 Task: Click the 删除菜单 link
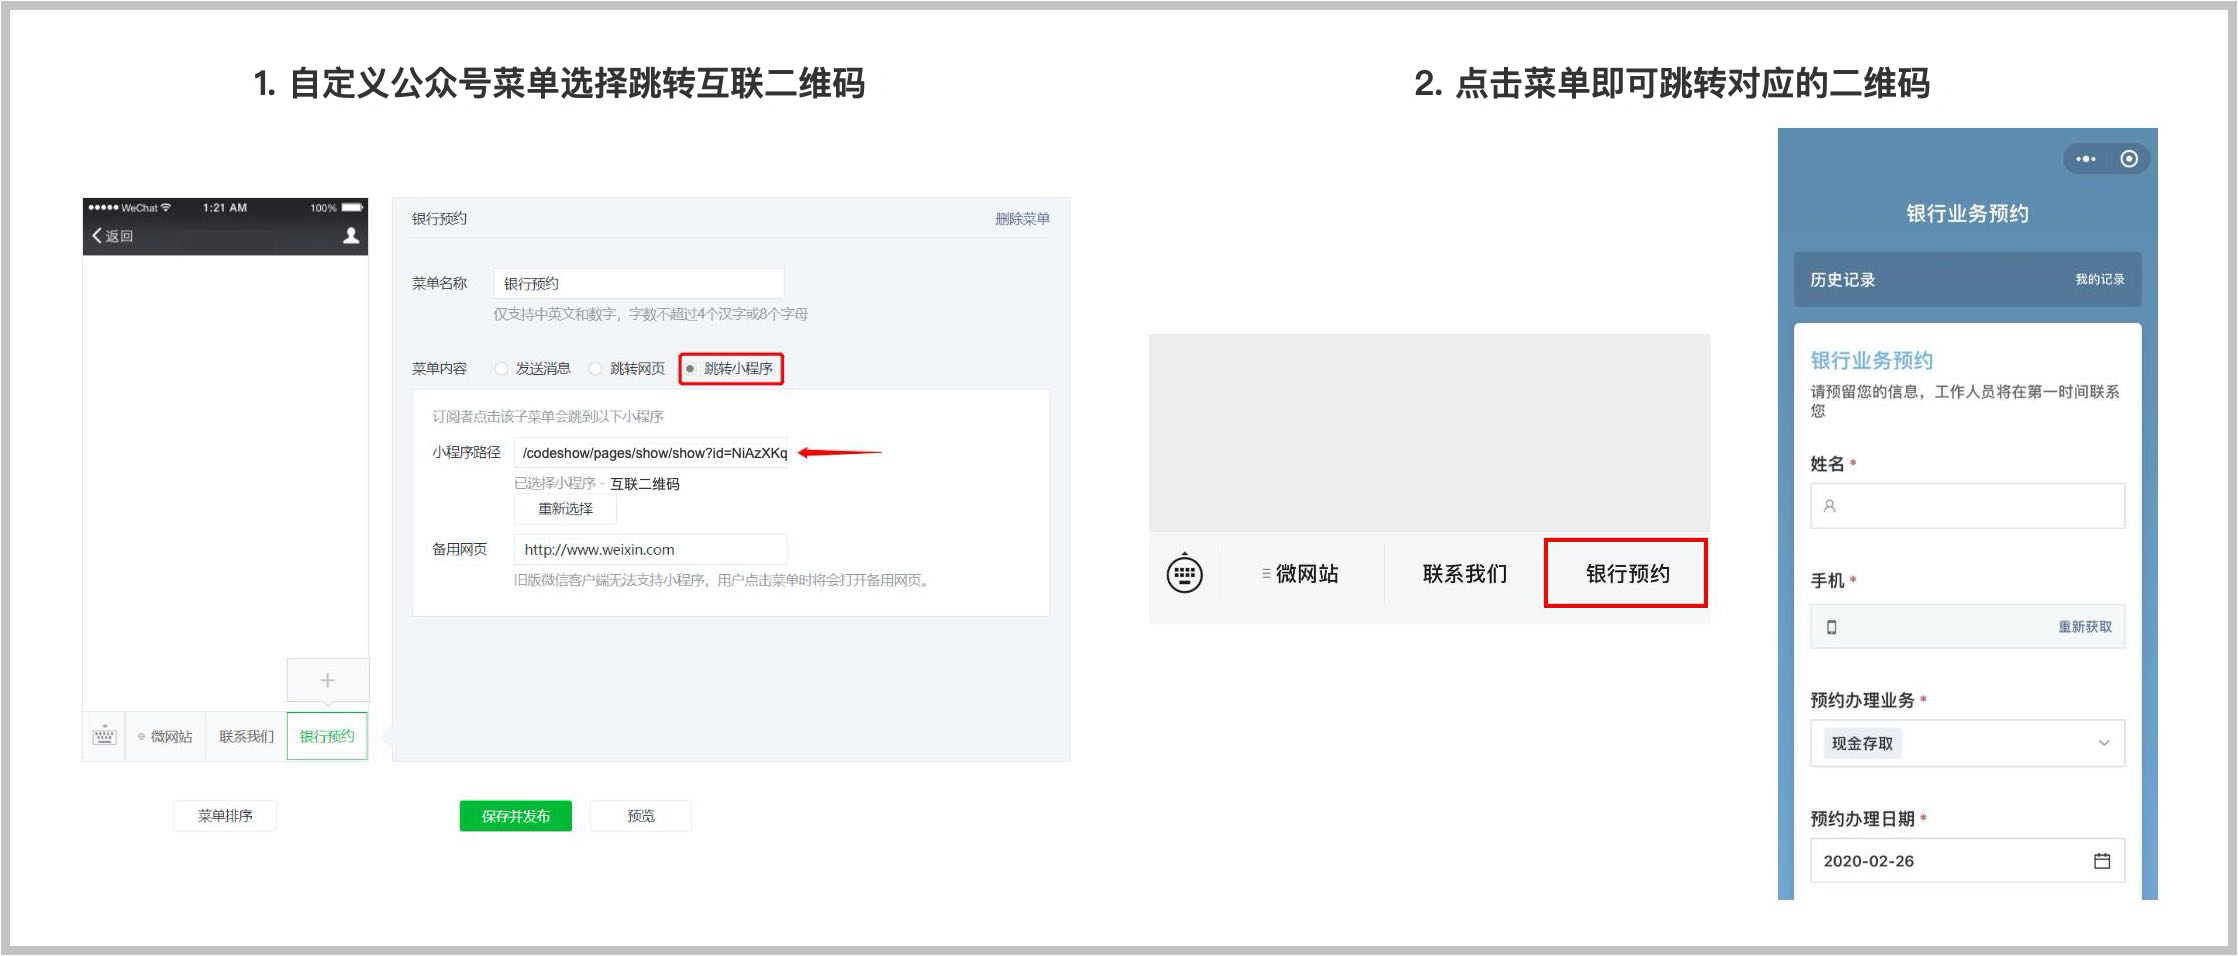[1021, 219]
